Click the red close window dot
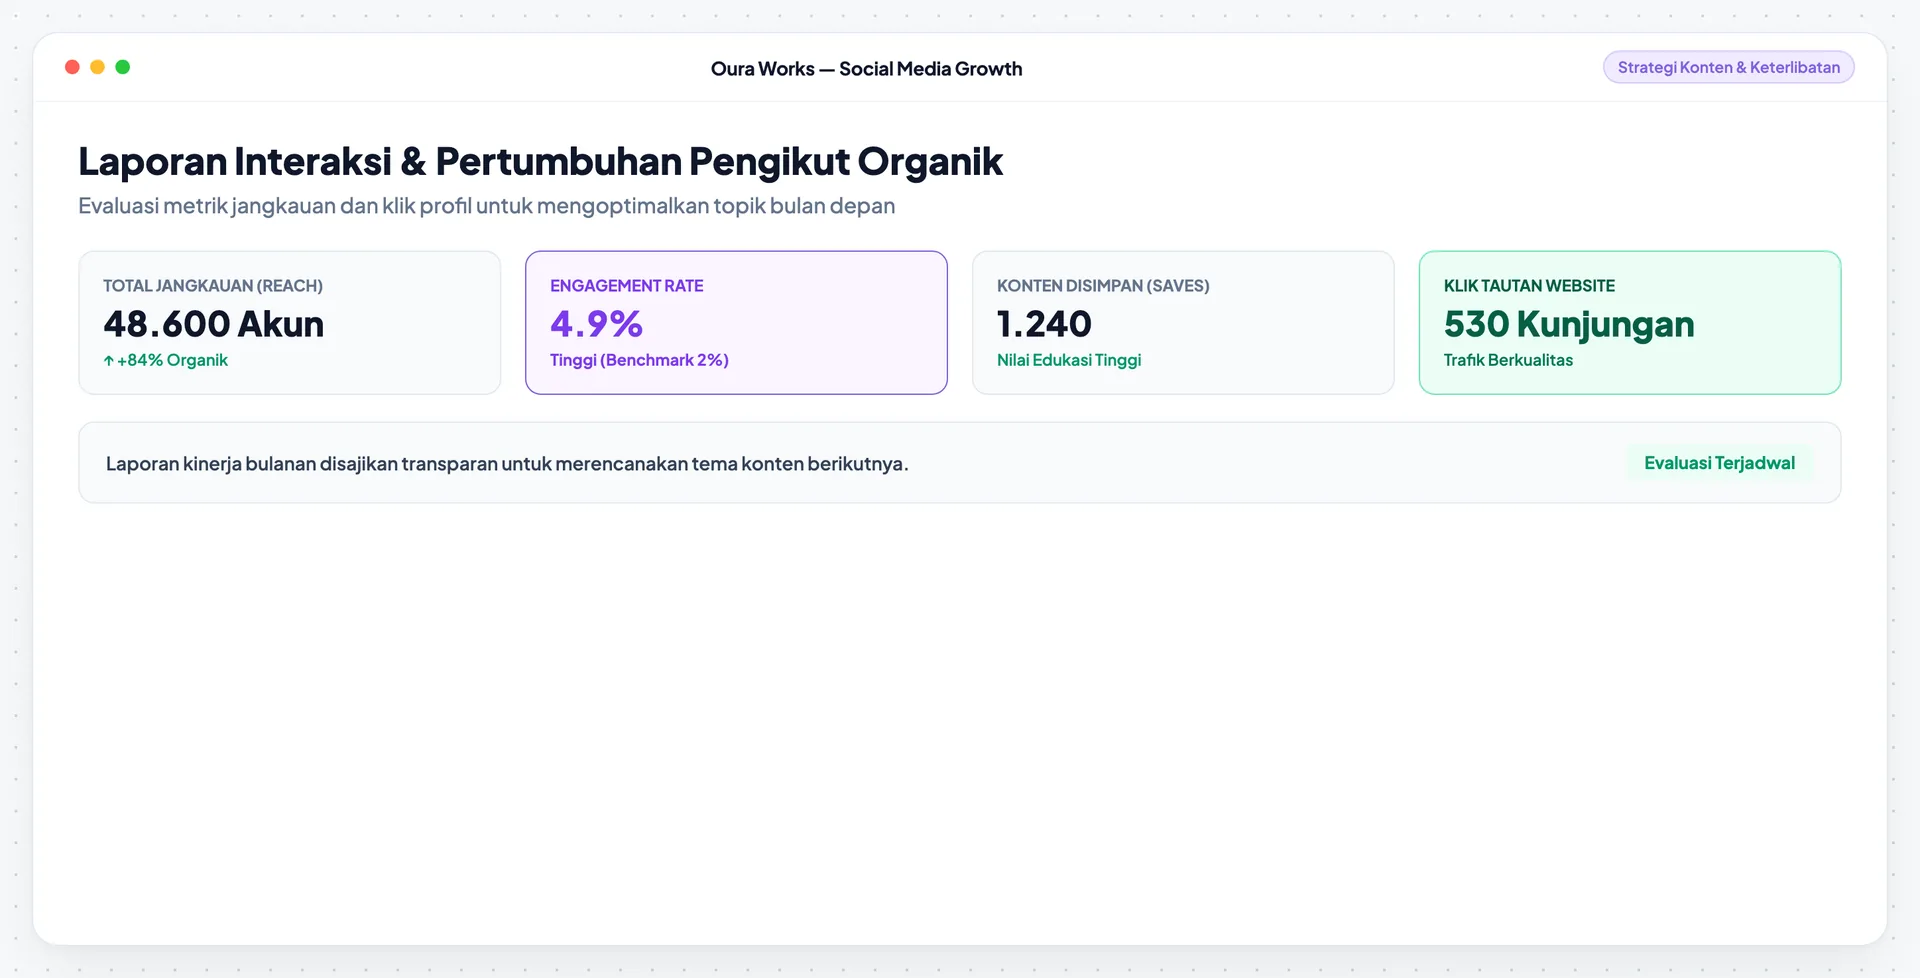1920x978 pixels. tap(72, 67)
